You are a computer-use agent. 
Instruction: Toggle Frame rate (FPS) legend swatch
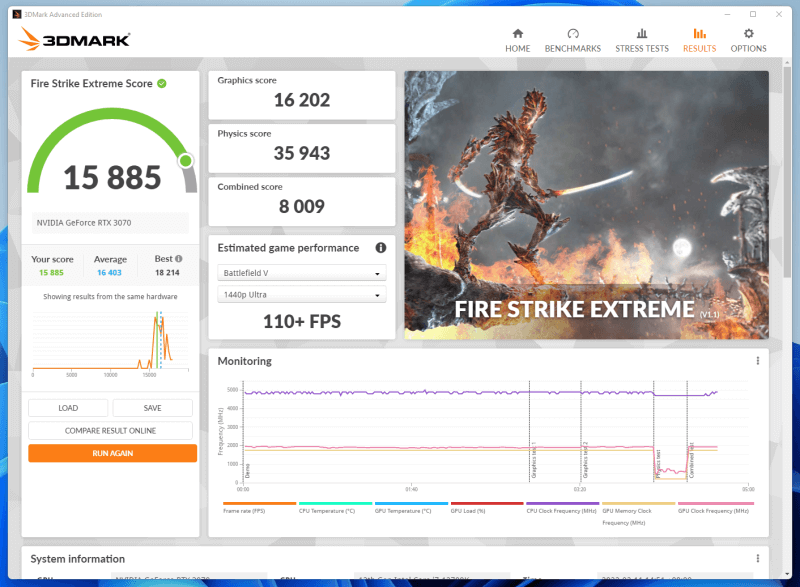click(259, 503)
